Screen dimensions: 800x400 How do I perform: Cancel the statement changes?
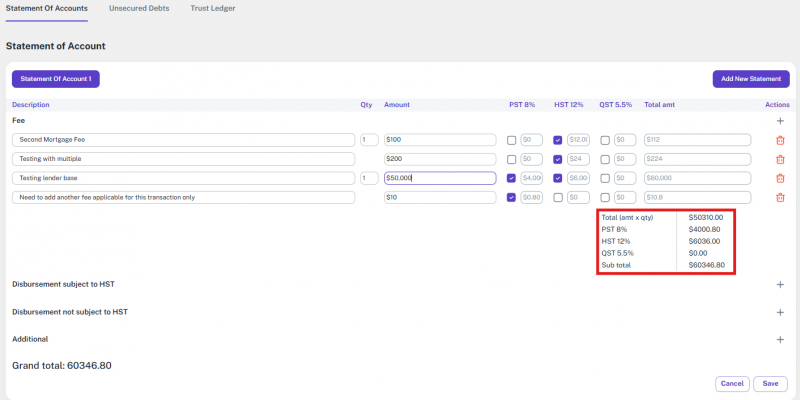(732, 383)
